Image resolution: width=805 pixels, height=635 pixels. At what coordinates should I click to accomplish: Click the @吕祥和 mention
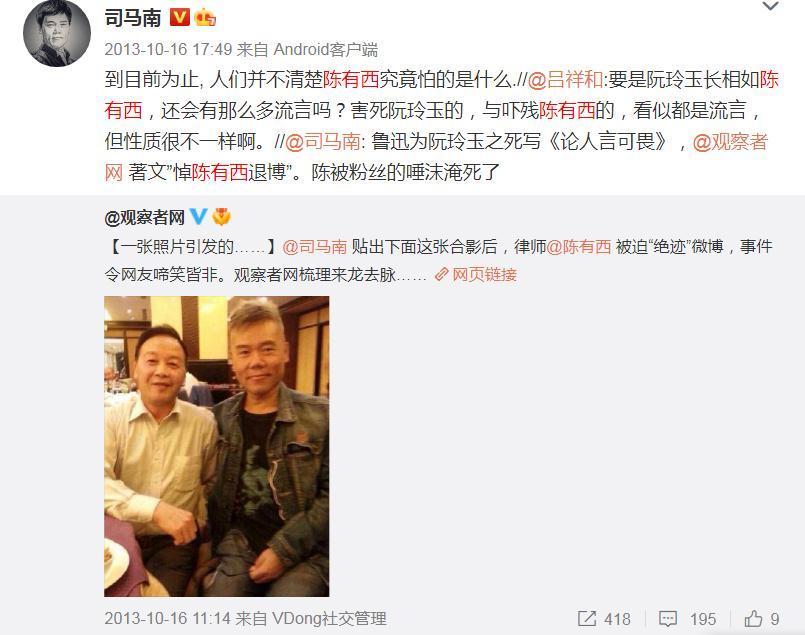(x=565, y=80)
